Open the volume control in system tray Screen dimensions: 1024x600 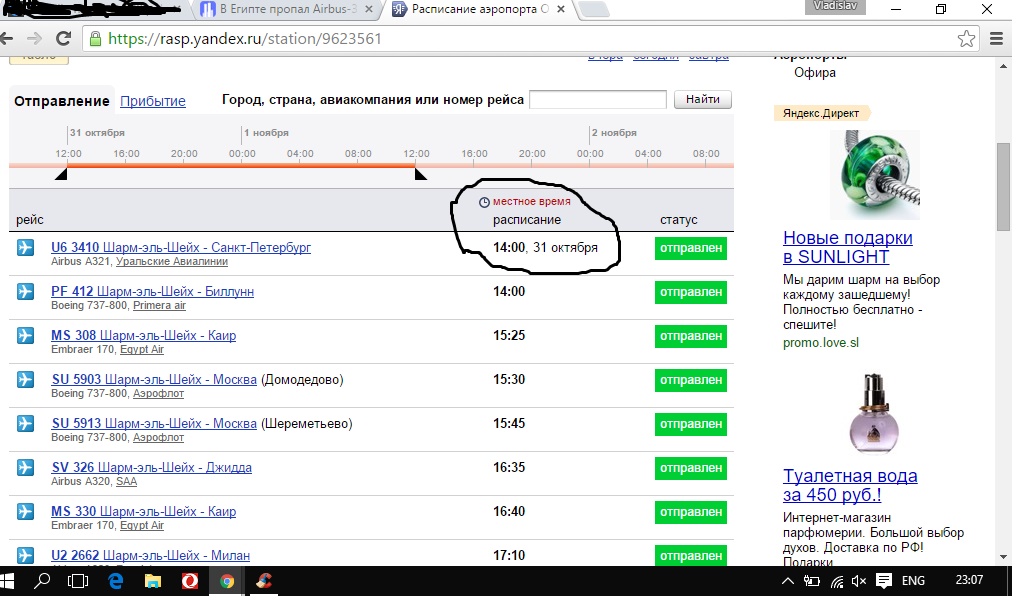(859, 581)
